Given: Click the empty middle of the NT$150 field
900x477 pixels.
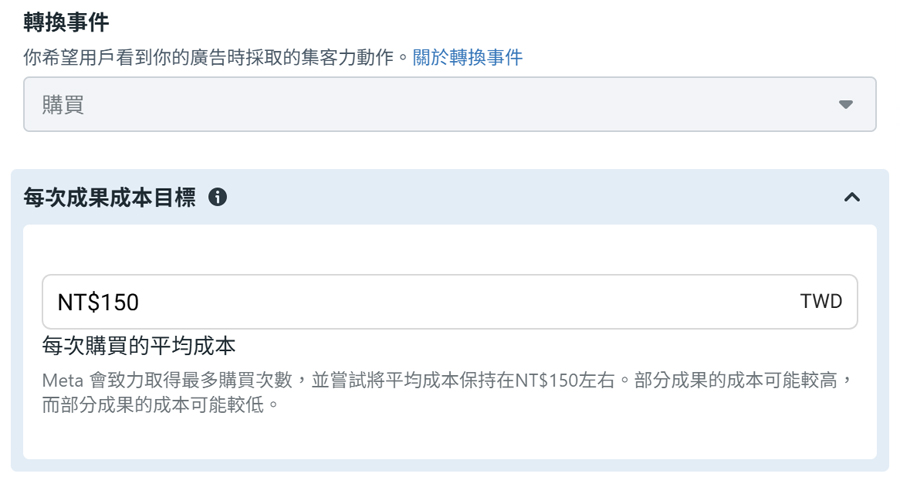Looking at the screenshot, I should coord(459,302).
